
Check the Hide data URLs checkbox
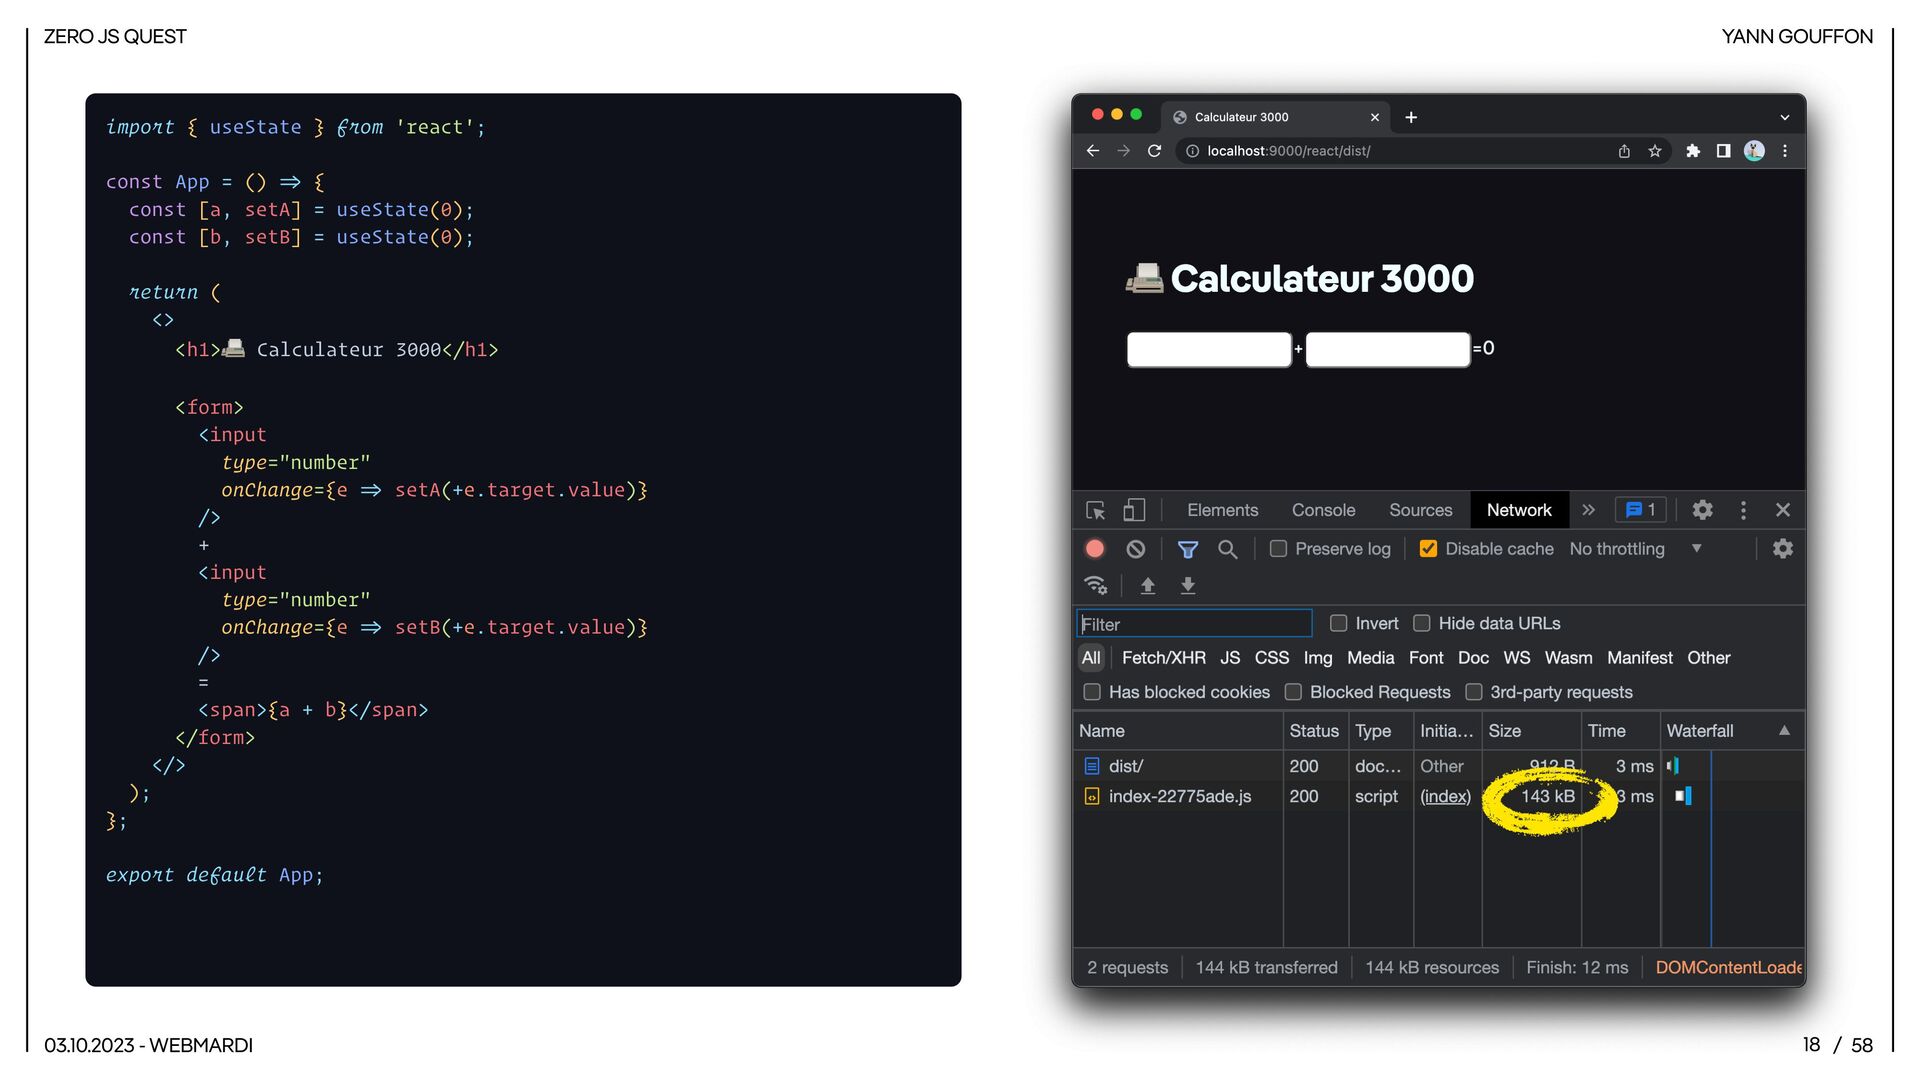click(x=1421, y=623)
